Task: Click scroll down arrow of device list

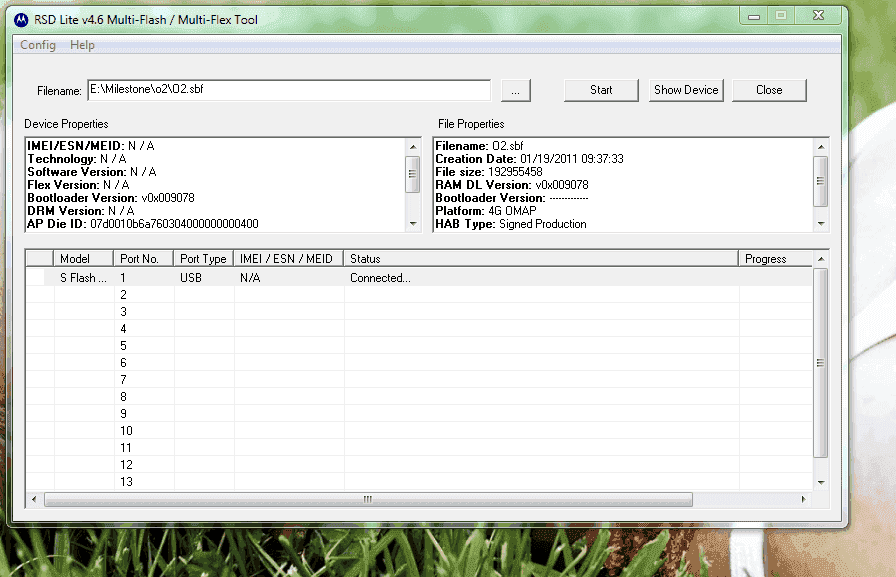Action: 821,483
